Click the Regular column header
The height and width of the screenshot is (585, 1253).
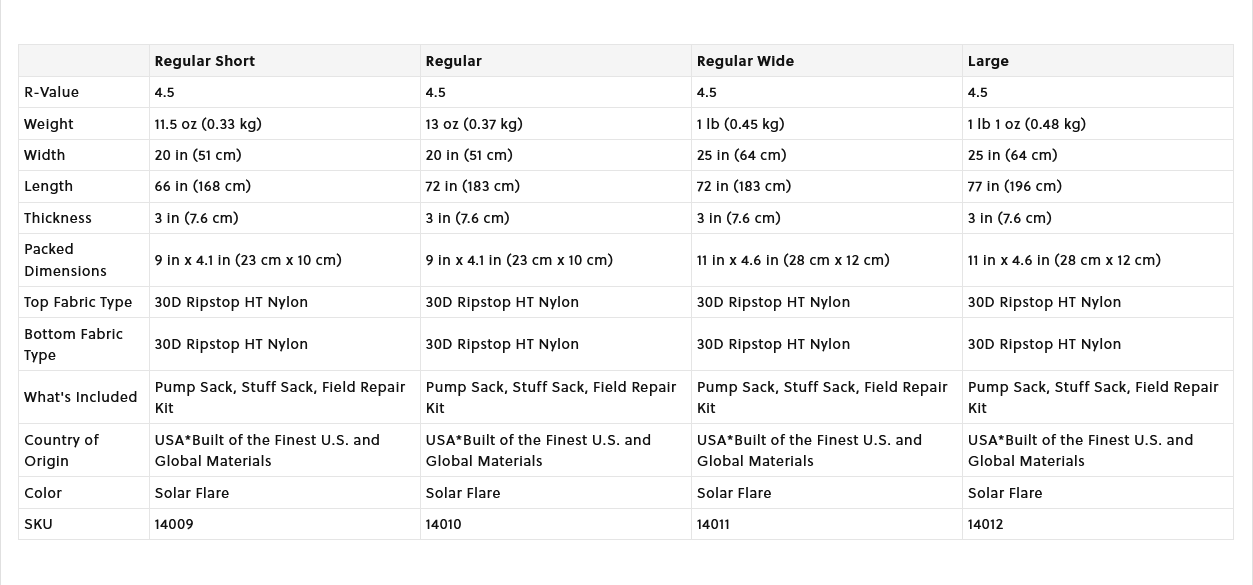[x=453, y=61]
